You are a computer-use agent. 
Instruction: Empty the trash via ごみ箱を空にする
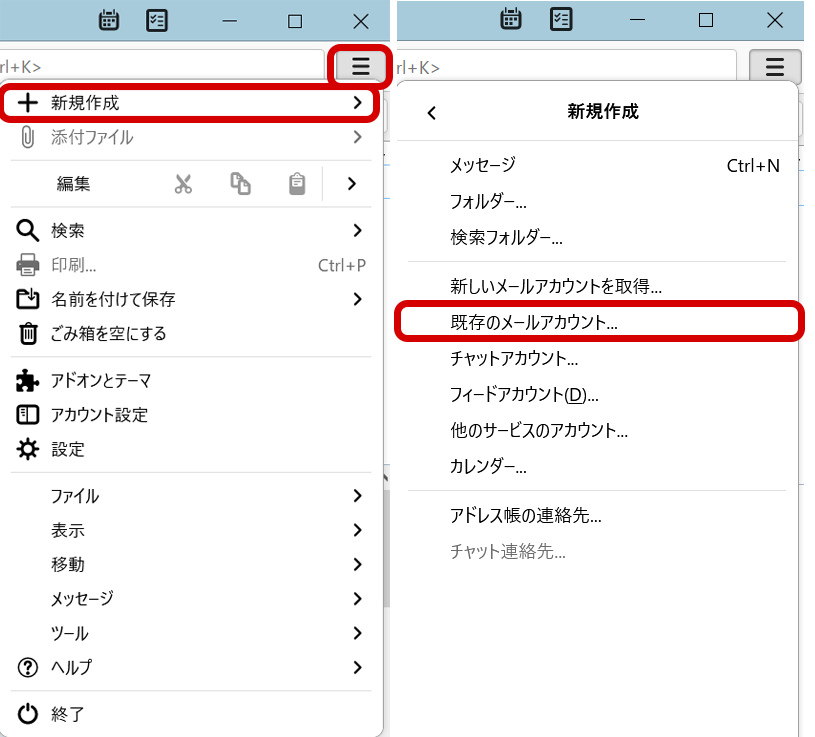pyautogui.click(x=108, y=334)
